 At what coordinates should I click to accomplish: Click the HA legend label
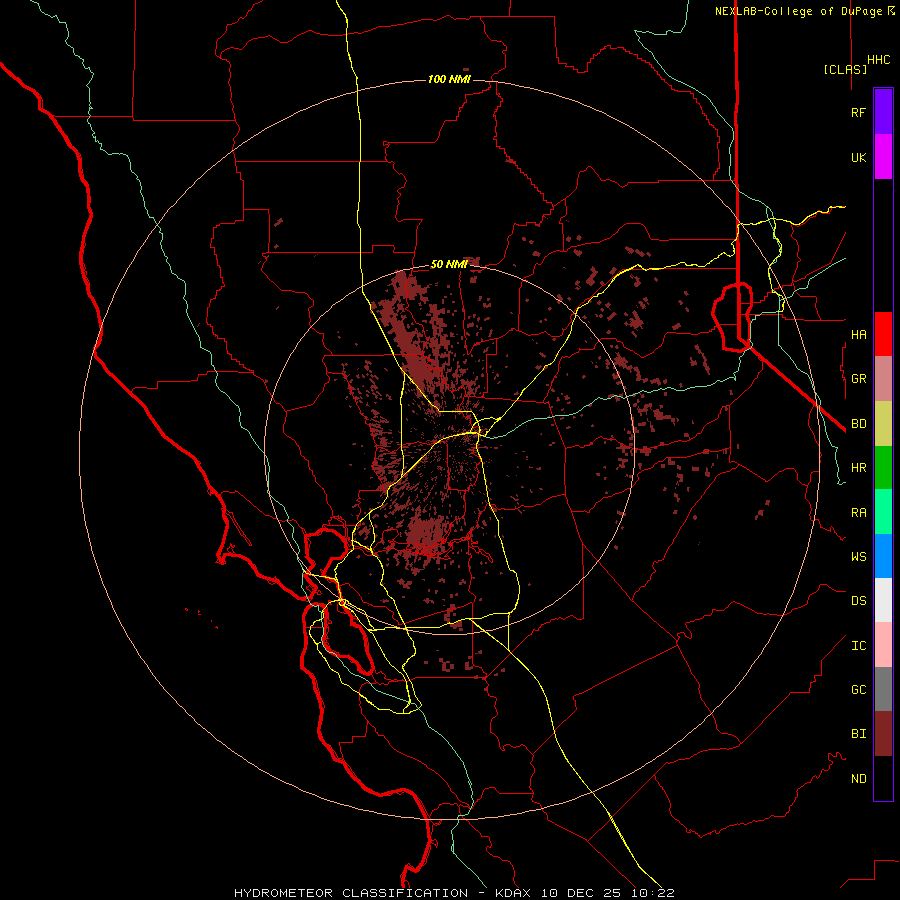click(858, 334)
